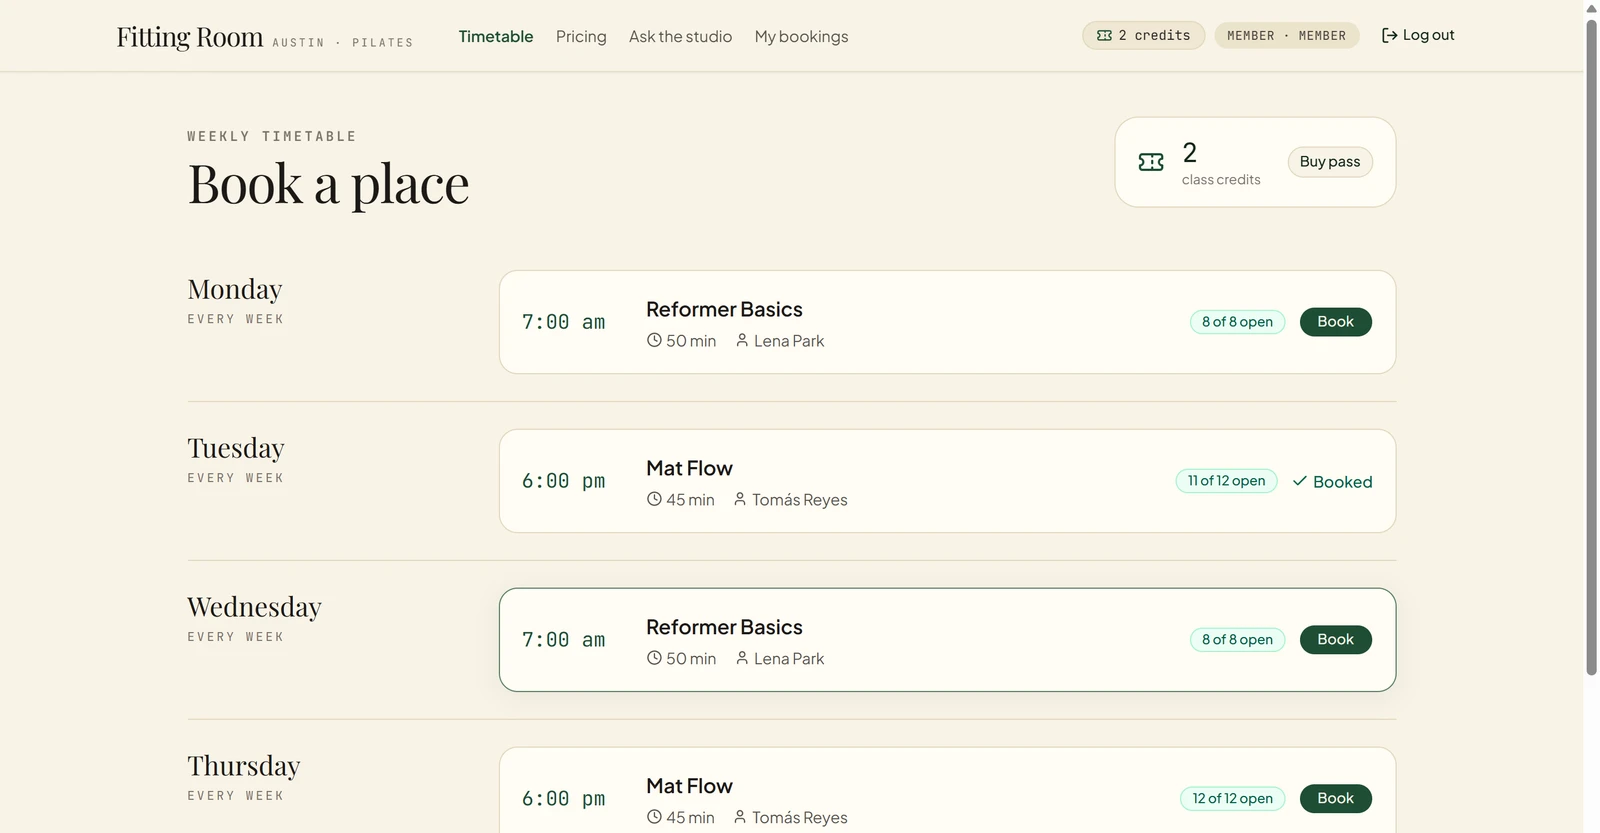Viewport: 1600px width, 833px height.
Task: Click the Tuesday day heading
Action: tap(236, 449)
